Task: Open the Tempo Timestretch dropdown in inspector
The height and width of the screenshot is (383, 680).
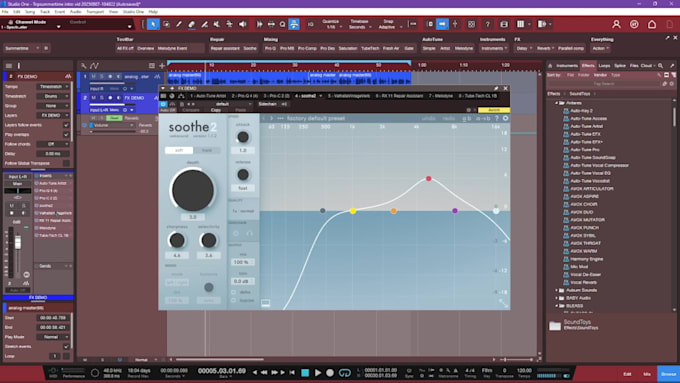Action: pos(53,86)
